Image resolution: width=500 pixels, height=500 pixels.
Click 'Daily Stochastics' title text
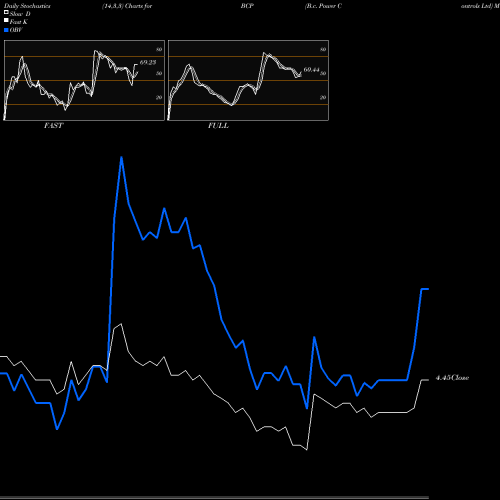coord(27,6)
